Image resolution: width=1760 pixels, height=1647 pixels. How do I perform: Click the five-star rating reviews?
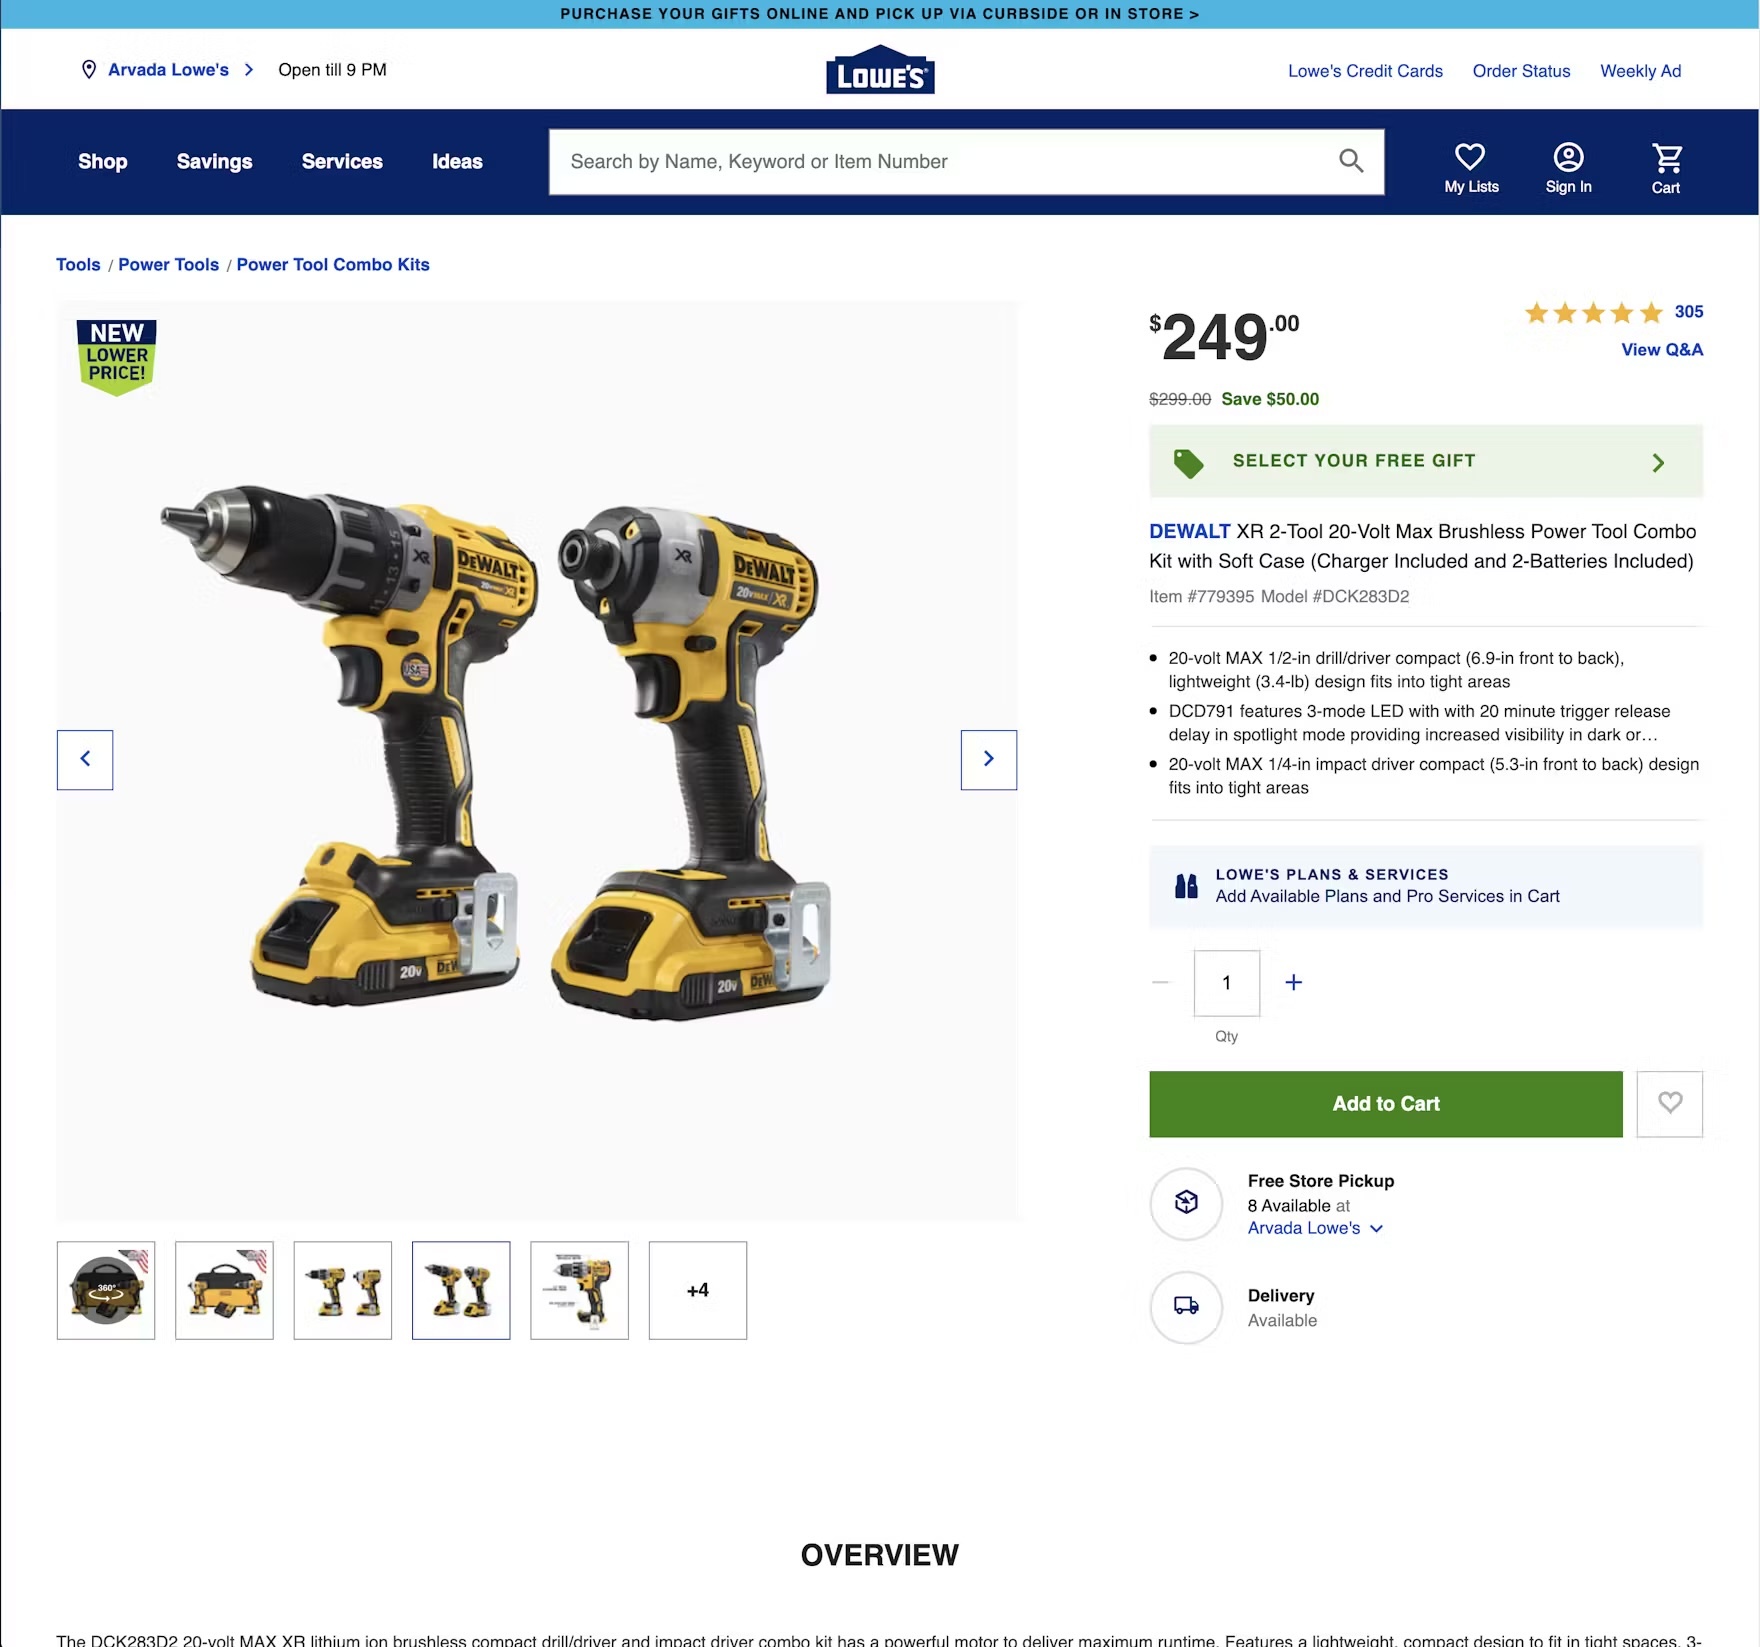click(x=1593, y=313)
